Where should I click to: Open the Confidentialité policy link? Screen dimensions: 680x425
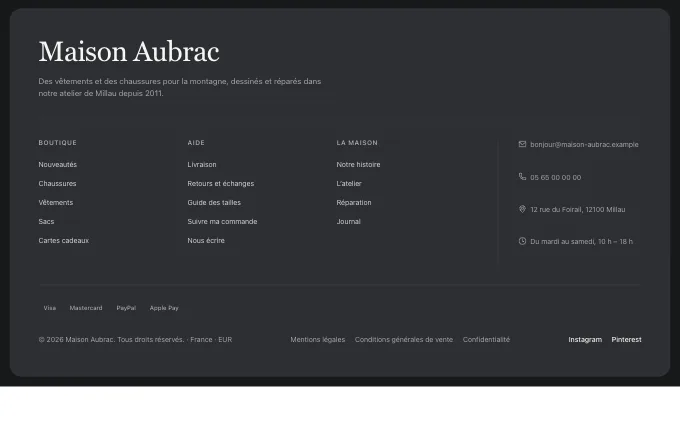coord(486,340)
